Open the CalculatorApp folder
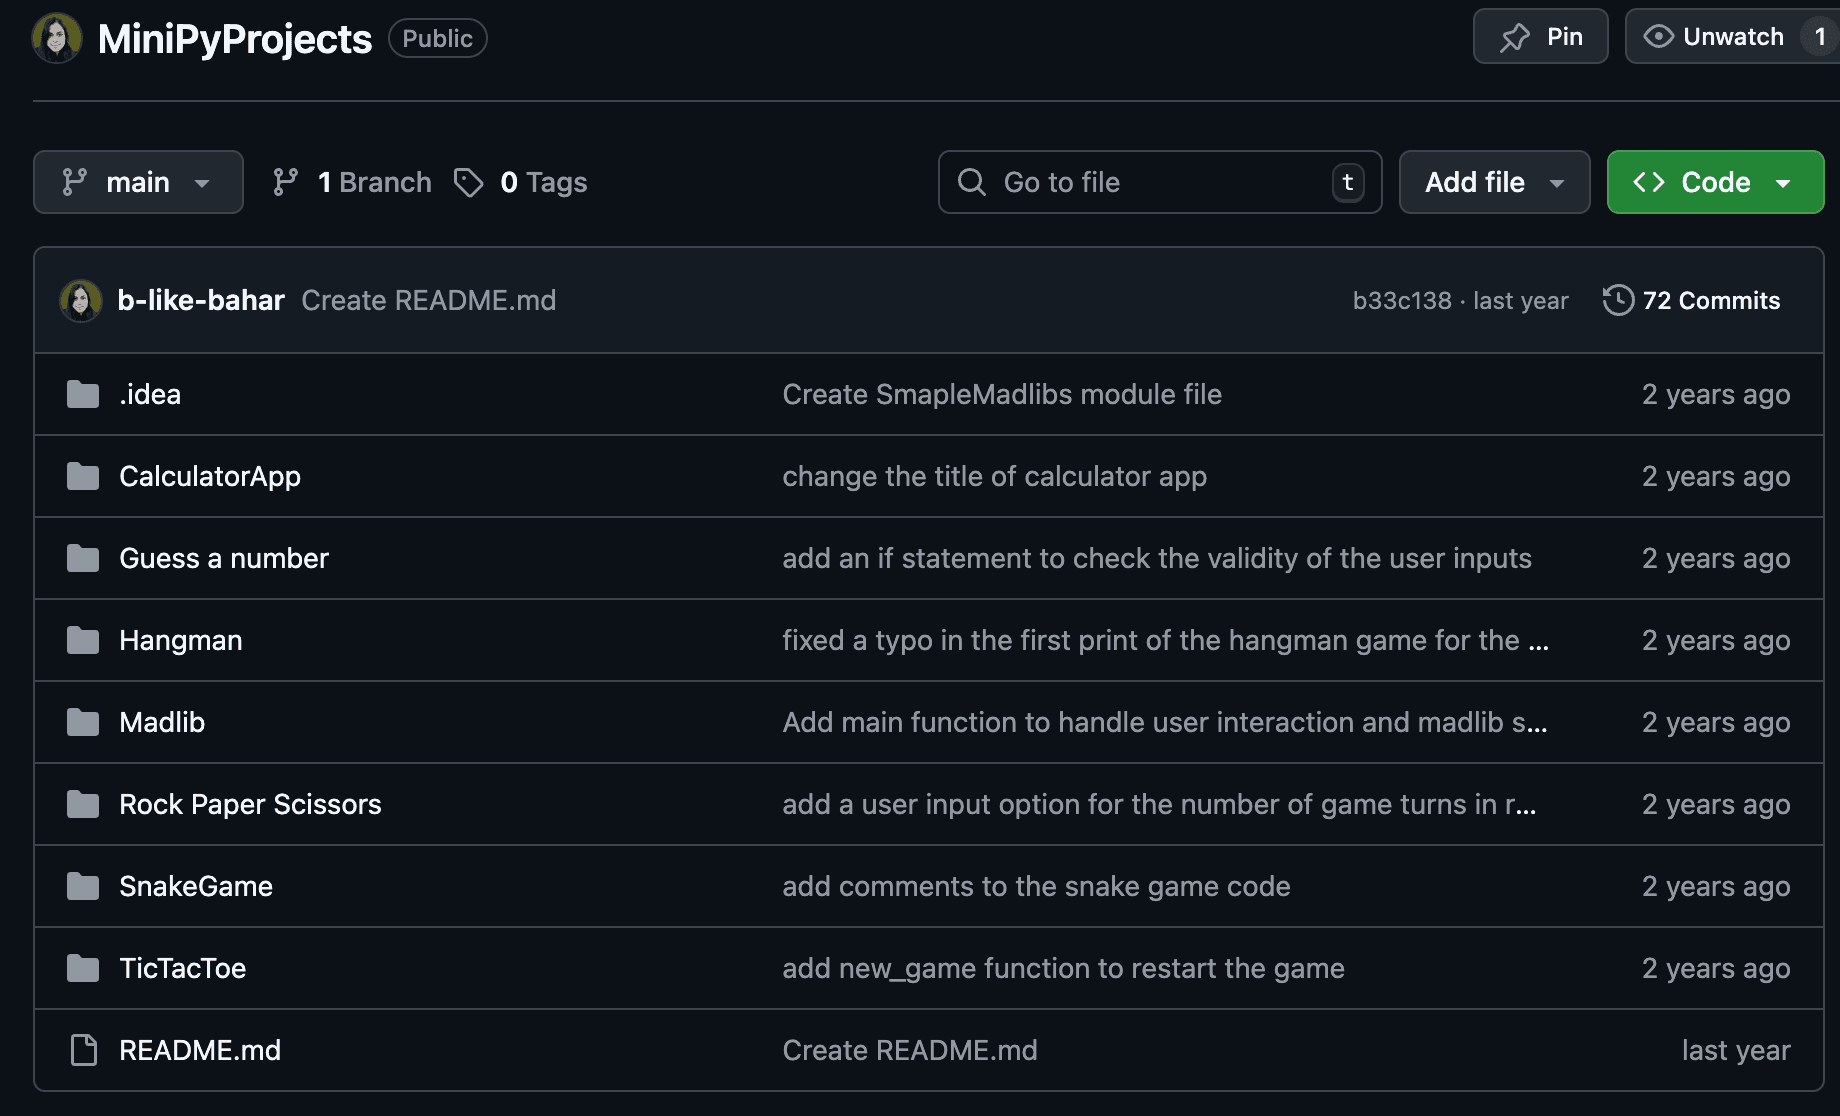 [x=209, y=476]
